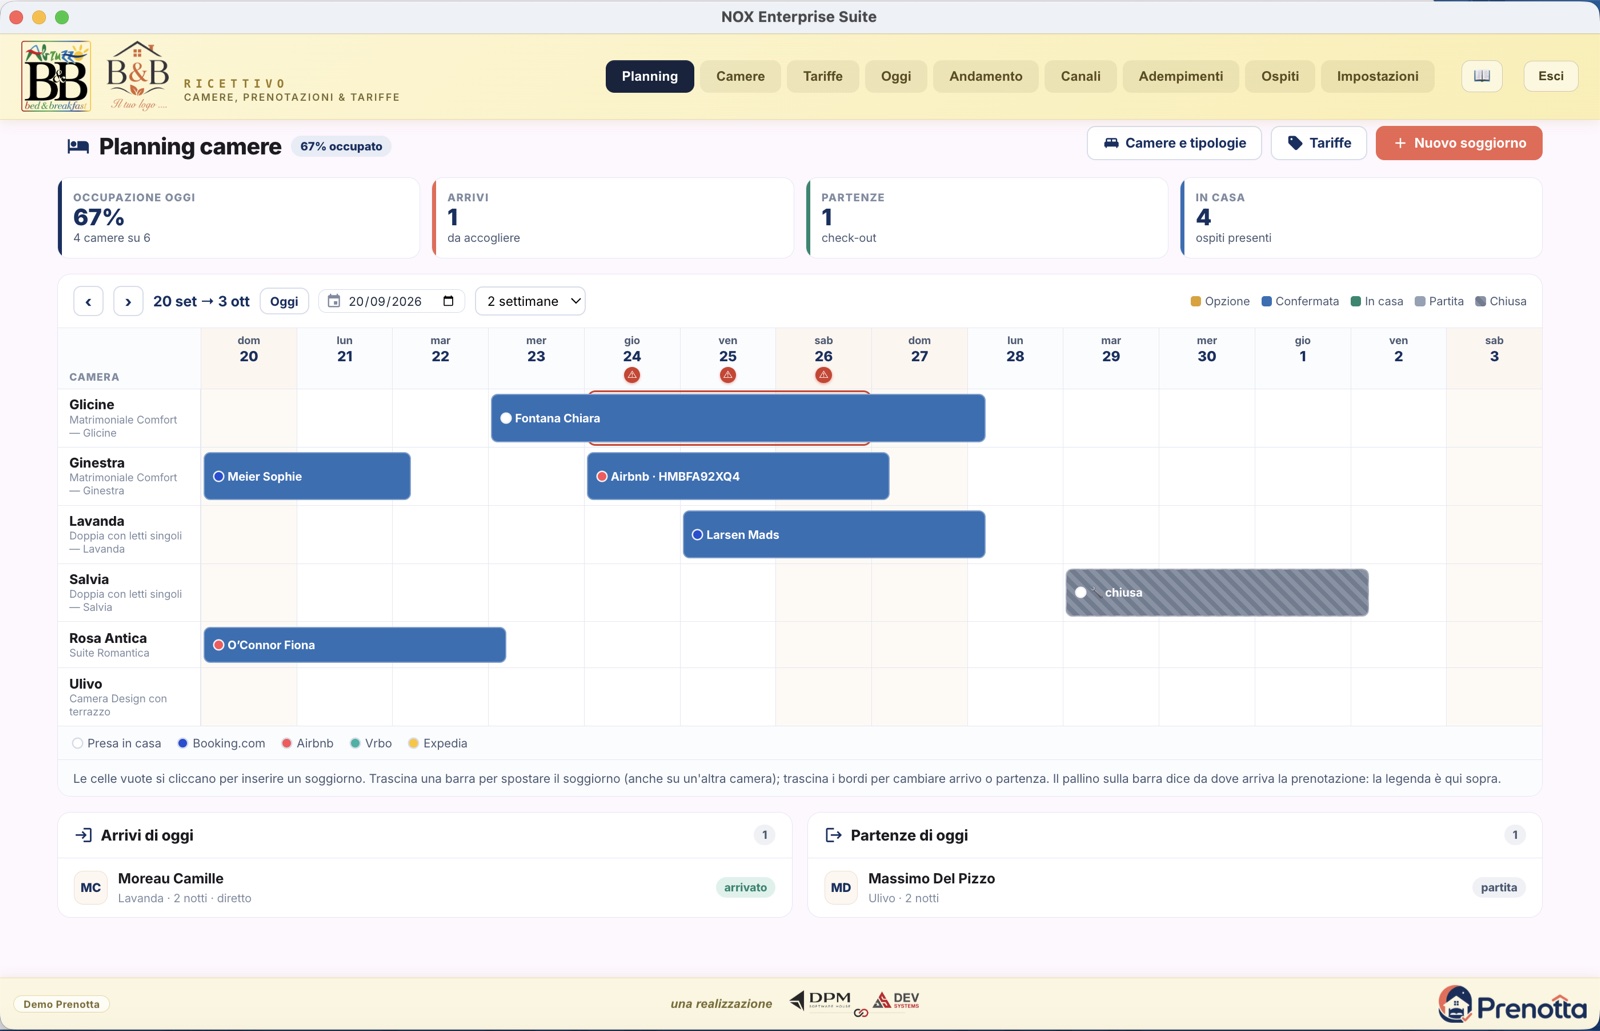Jump to today with Oggi button
Viewport: 1600px width, 1031px height.
(284, 301)
